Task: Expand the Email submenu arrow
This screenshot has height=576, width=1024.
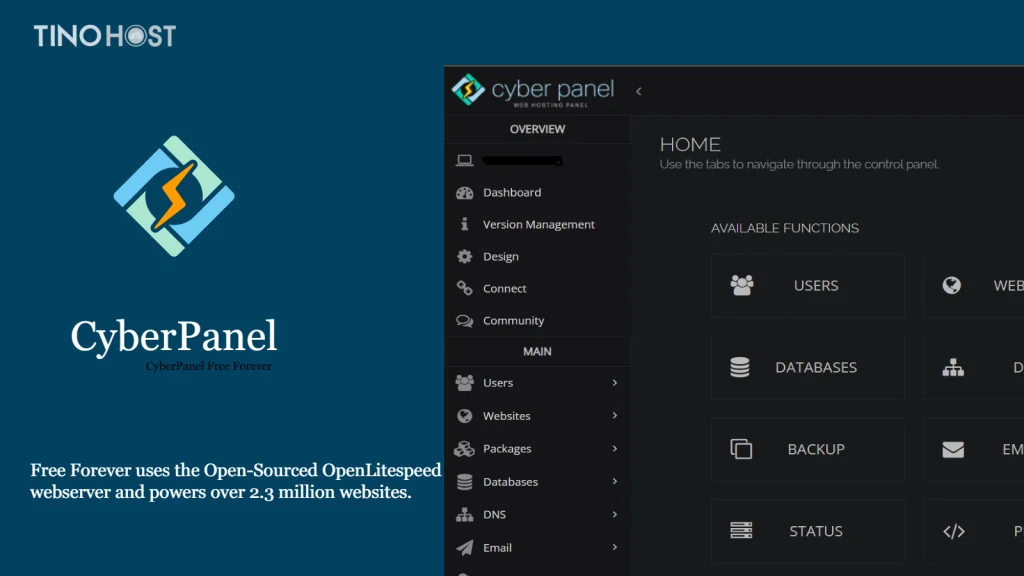Action: coord(615,547)
